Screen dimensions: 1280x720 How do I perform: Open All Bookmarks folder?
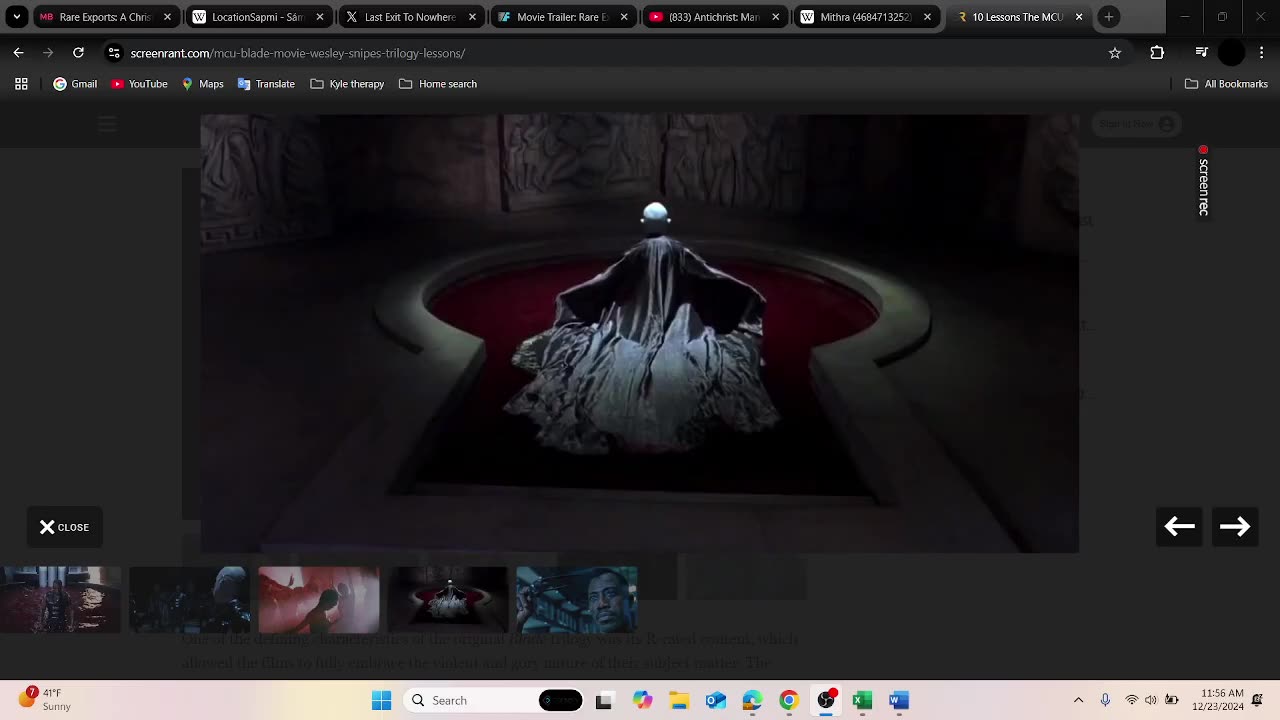point(1226,84)
